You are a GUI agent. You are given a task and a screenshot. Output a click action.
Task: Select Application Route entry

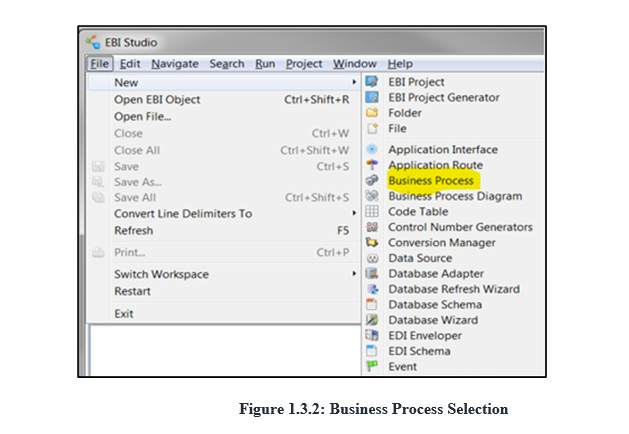click(x=435, y=165)
